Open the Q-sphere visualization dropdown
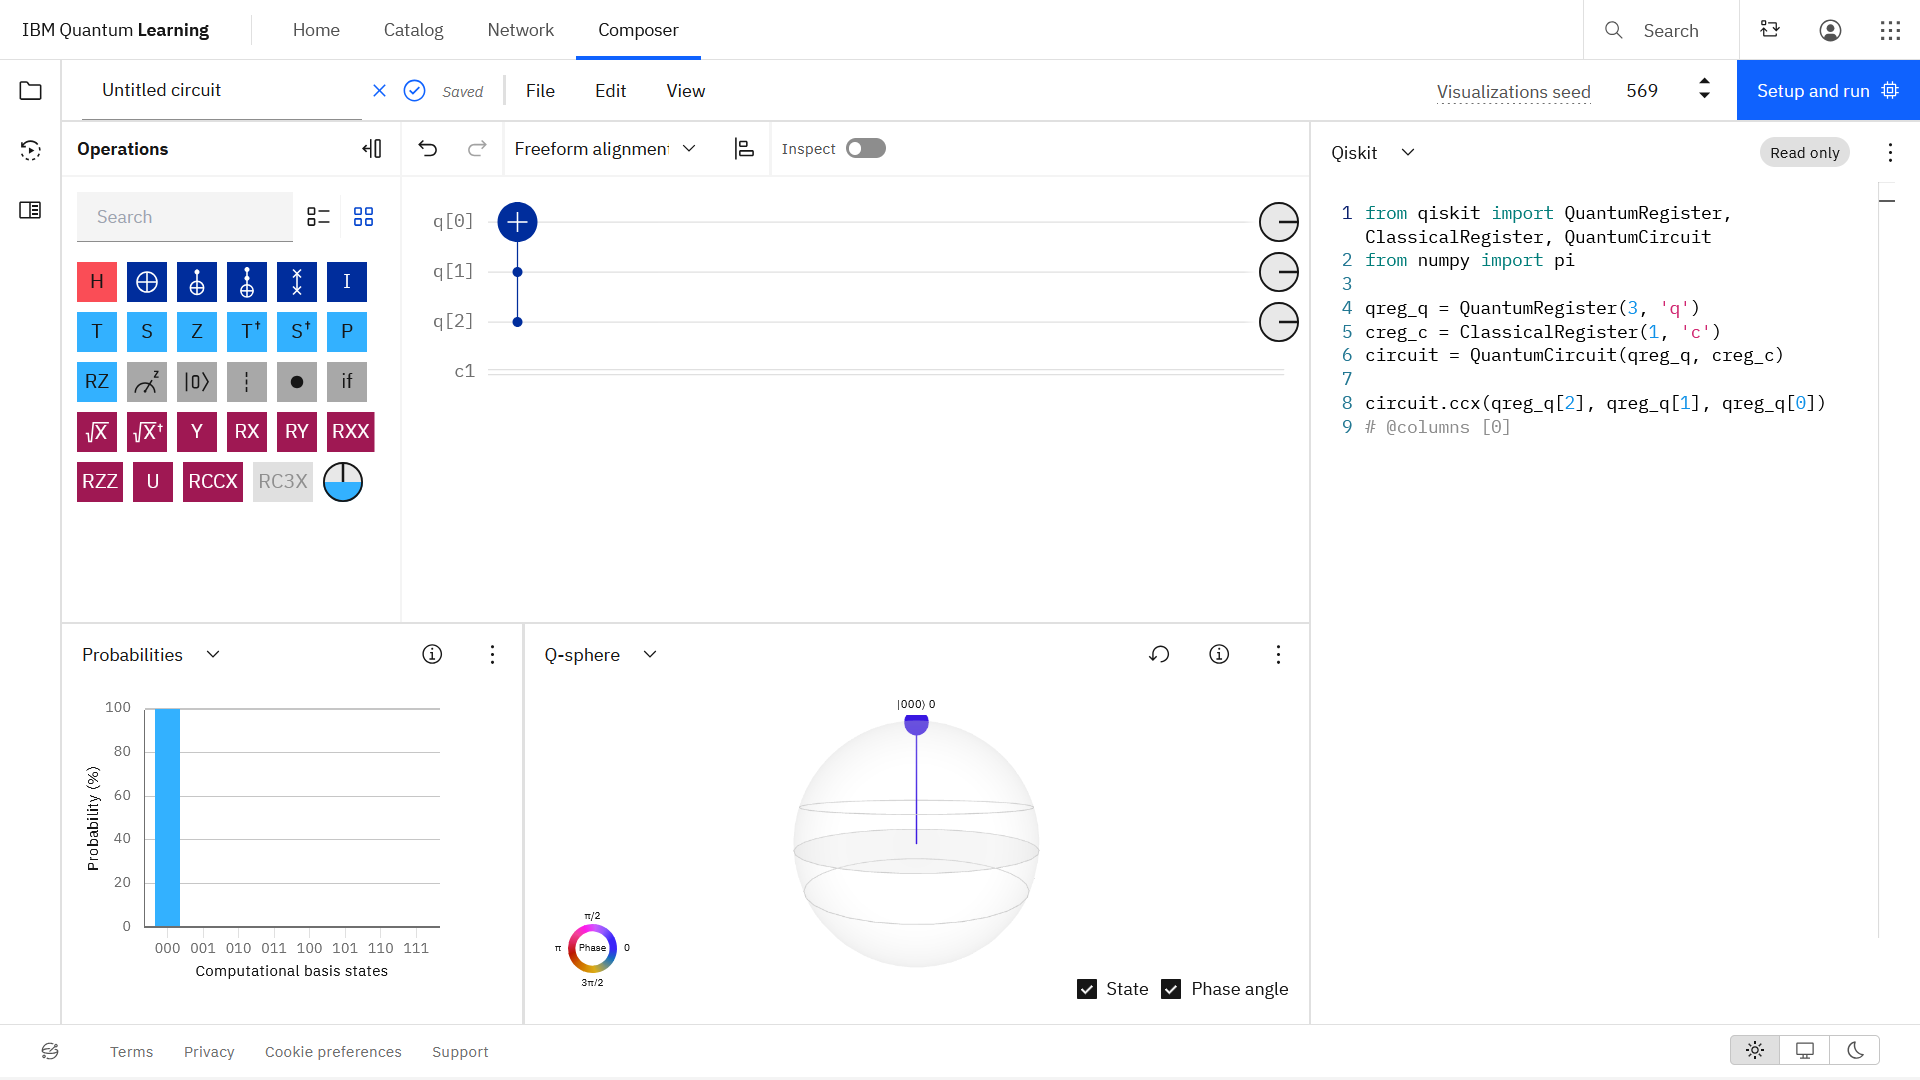Viewport: 1920px width, 1080px height. 601,655
